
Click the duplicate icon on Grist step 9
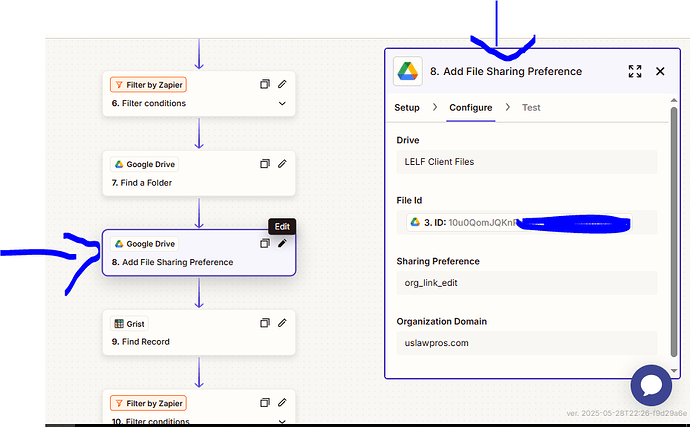point(264,322)
